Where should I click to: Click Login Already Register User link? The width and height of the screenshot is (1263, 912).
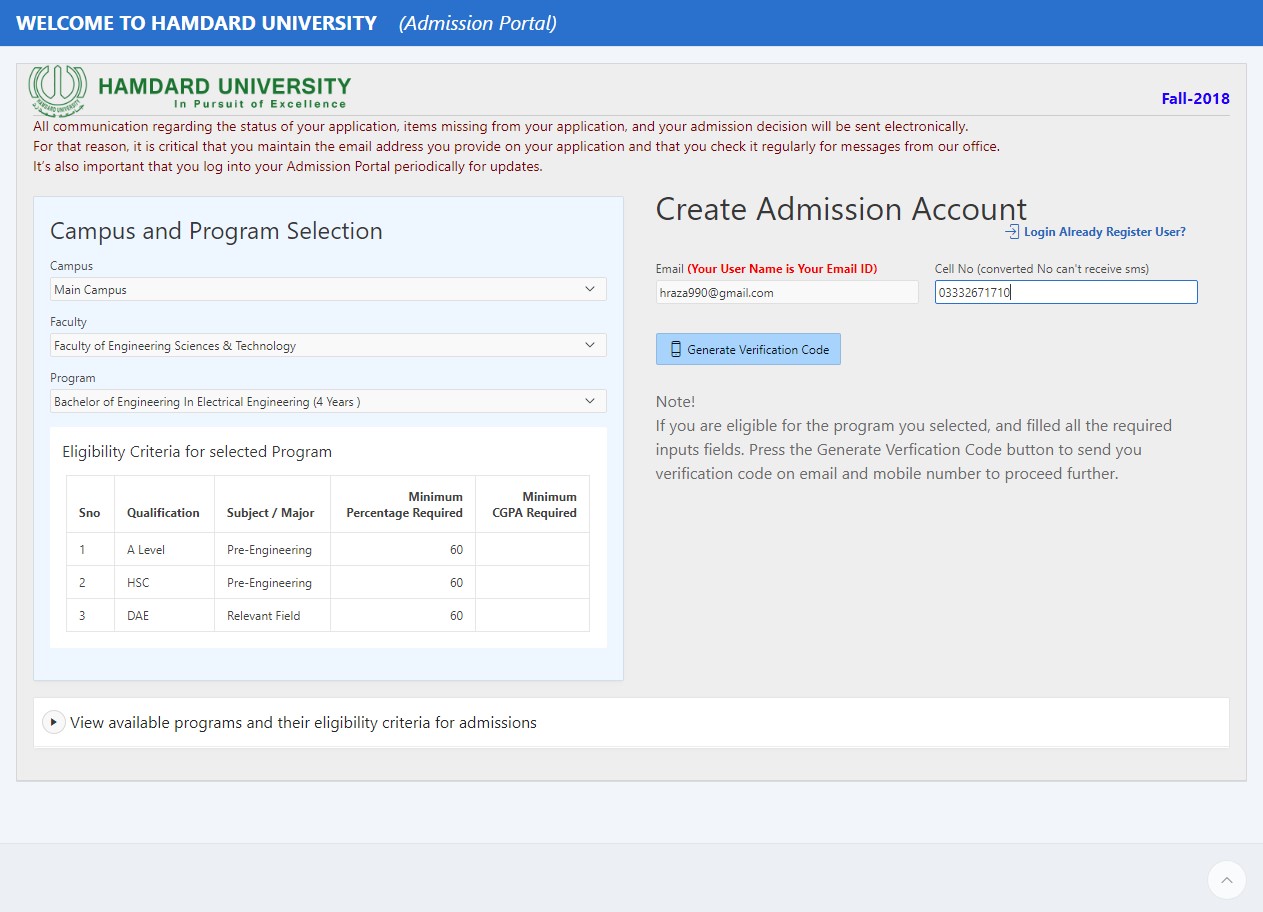pyautogui.click(x=1104, y=232)
